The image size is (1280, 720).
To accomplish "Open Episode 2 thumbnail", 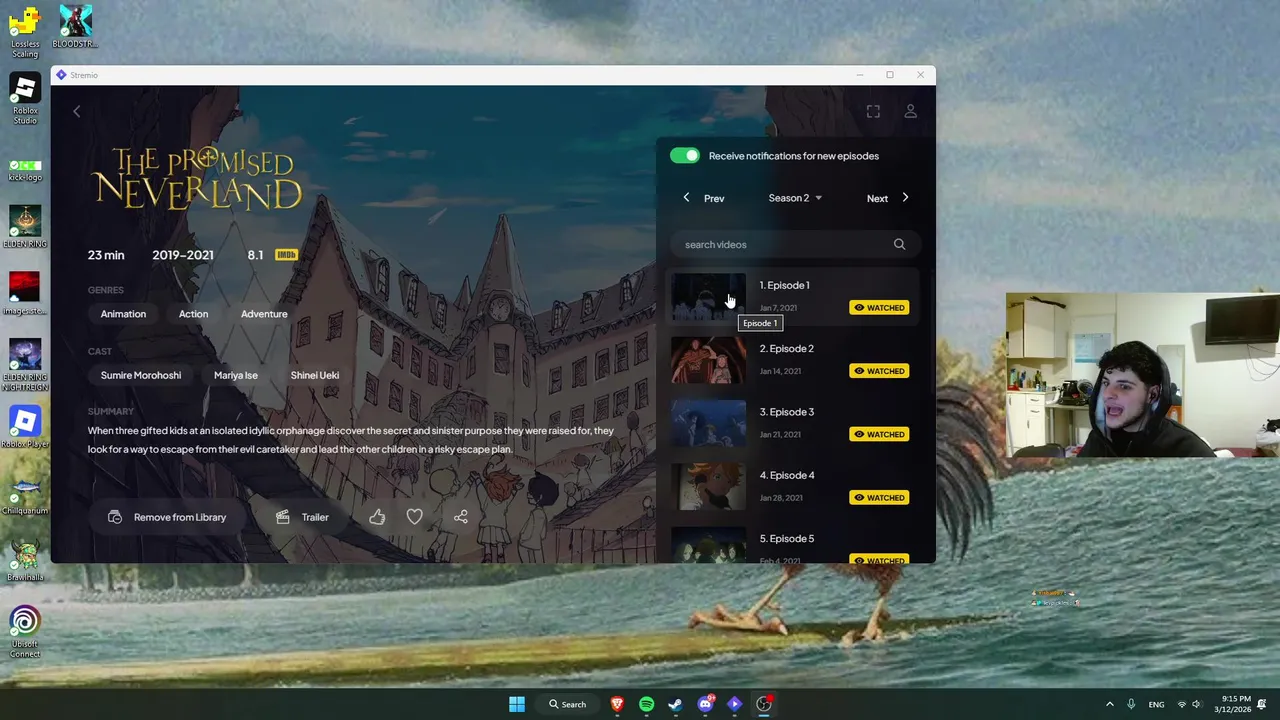I will point(708,360).
